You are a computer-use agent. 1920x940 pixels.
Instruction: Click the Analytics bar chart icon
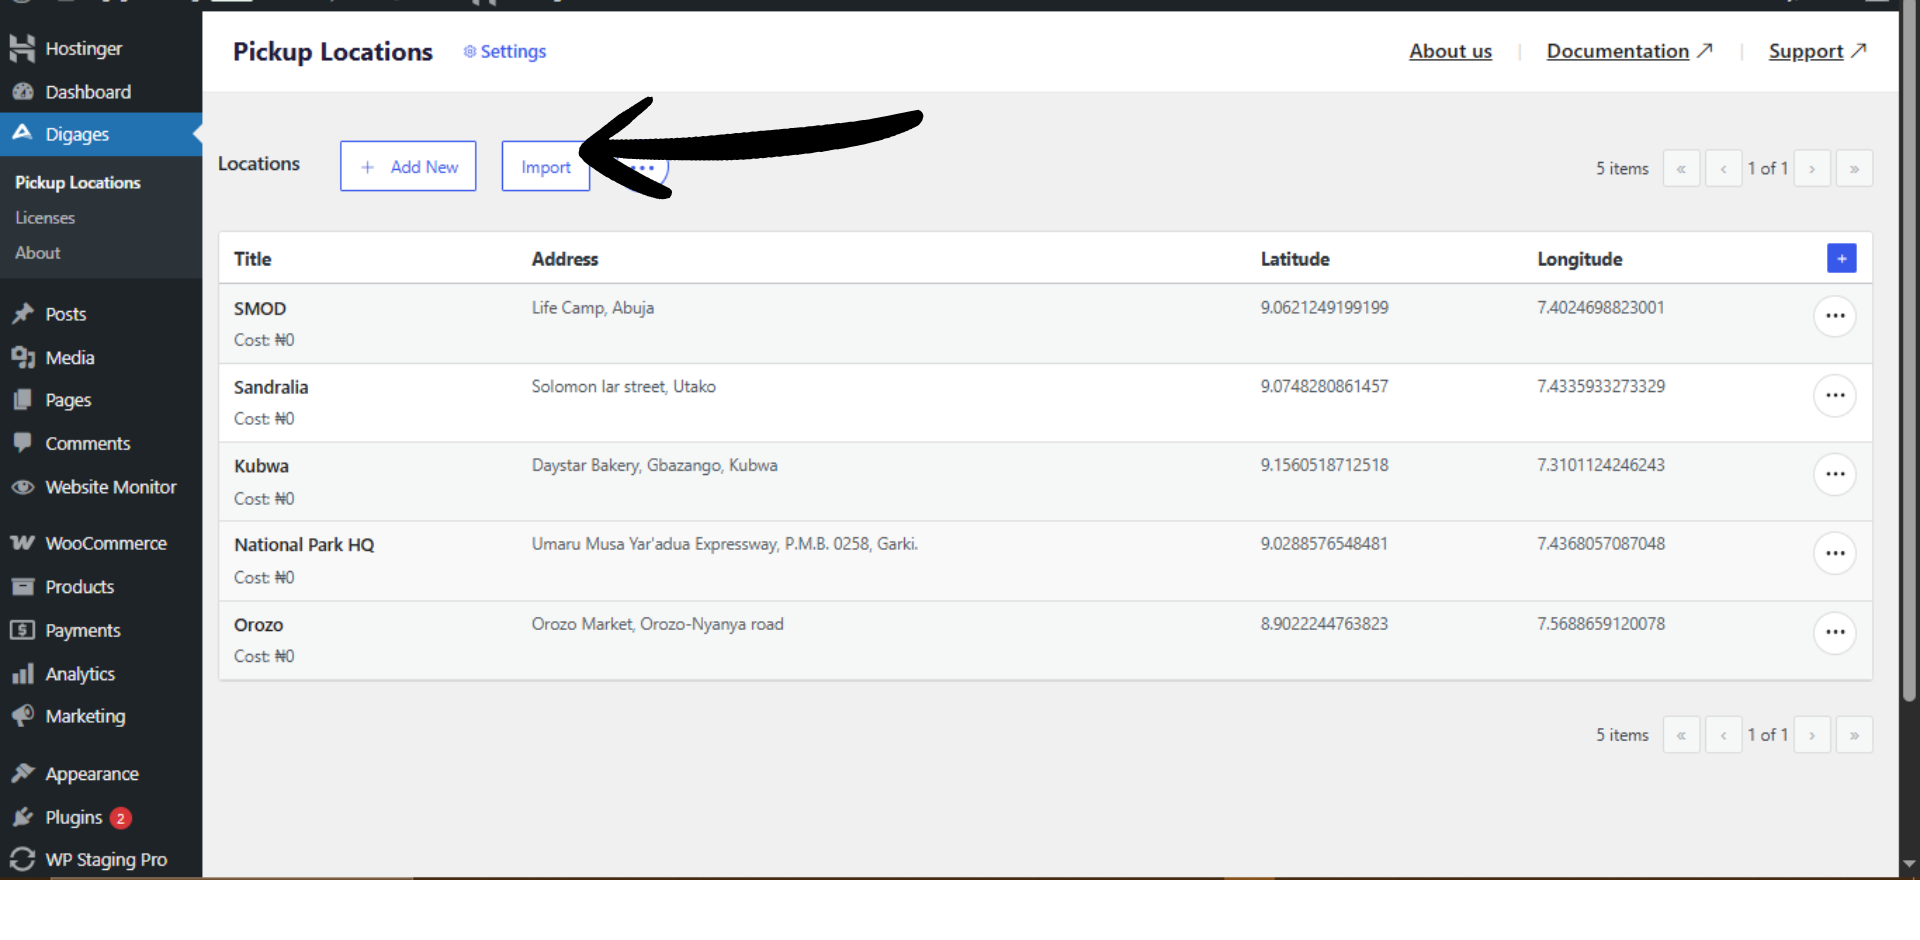(x=22, y=674)
